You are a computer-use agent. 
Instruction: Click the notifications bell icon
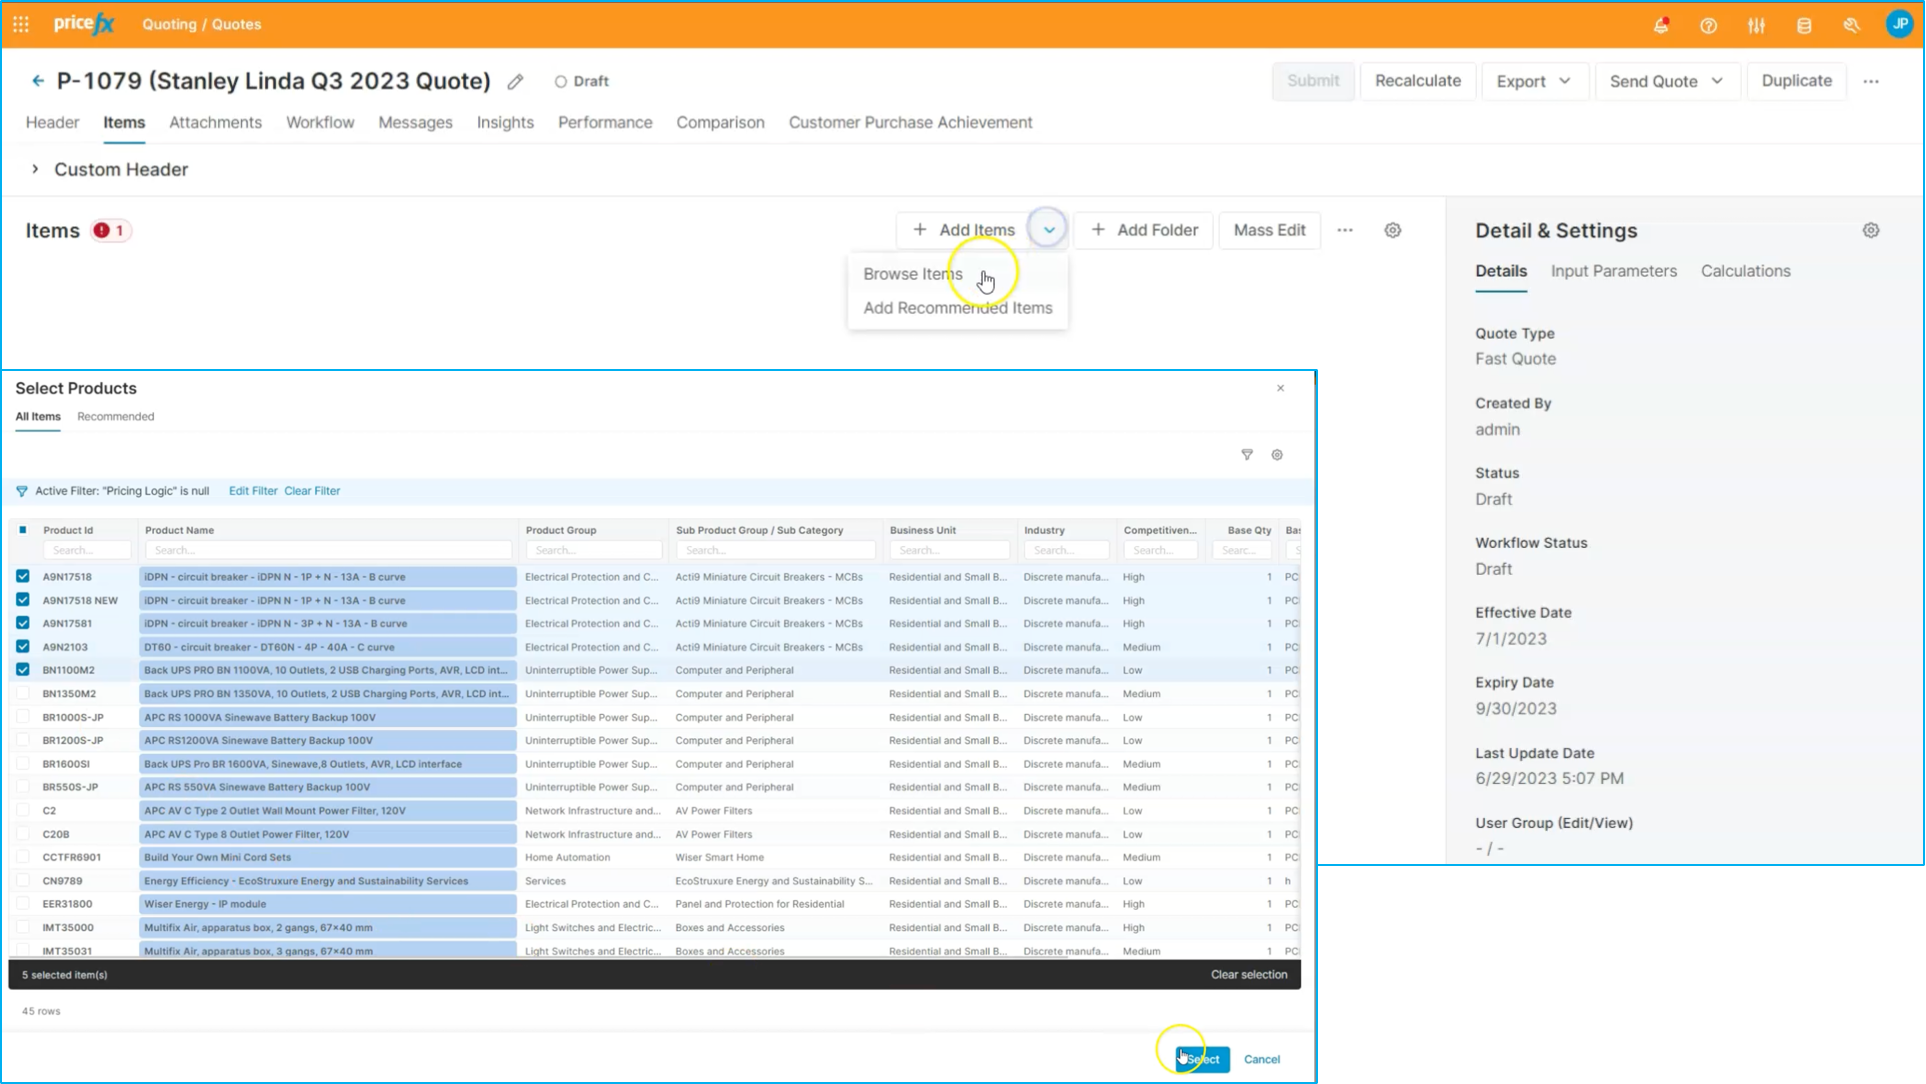click(x=1661, y=25)
